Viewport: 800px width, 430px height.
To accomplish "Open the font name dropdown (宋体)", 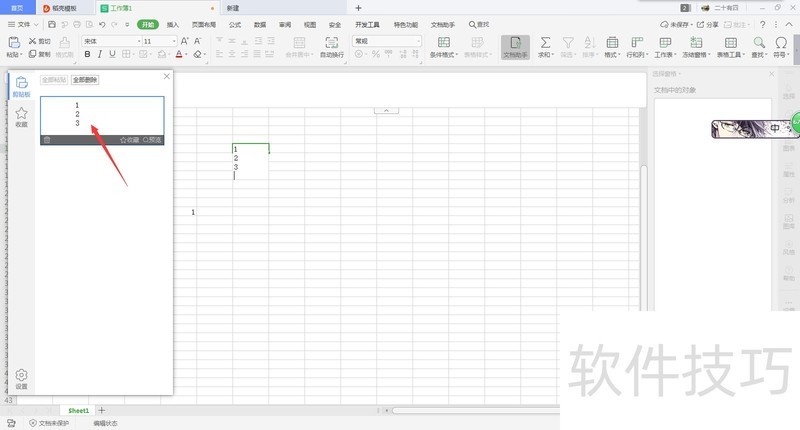I will coord(139,41).
